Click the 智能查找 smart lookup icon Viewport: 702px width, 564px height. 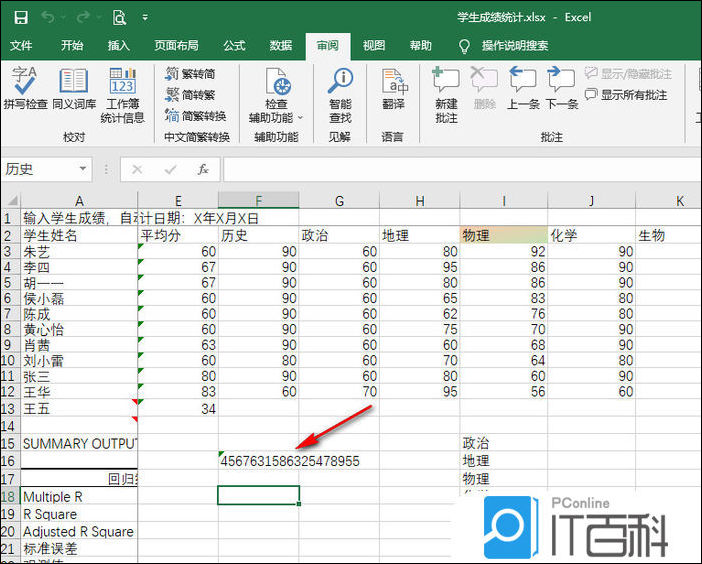click(340, 93)
